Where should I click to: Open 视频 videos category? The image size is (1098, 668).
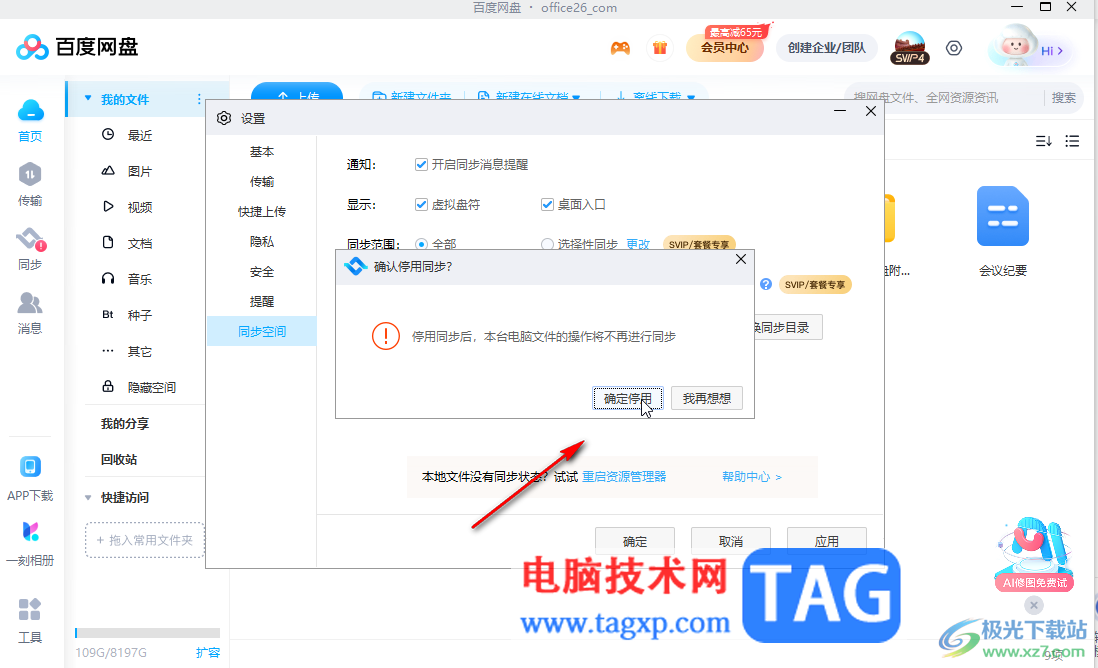[139, 207]
